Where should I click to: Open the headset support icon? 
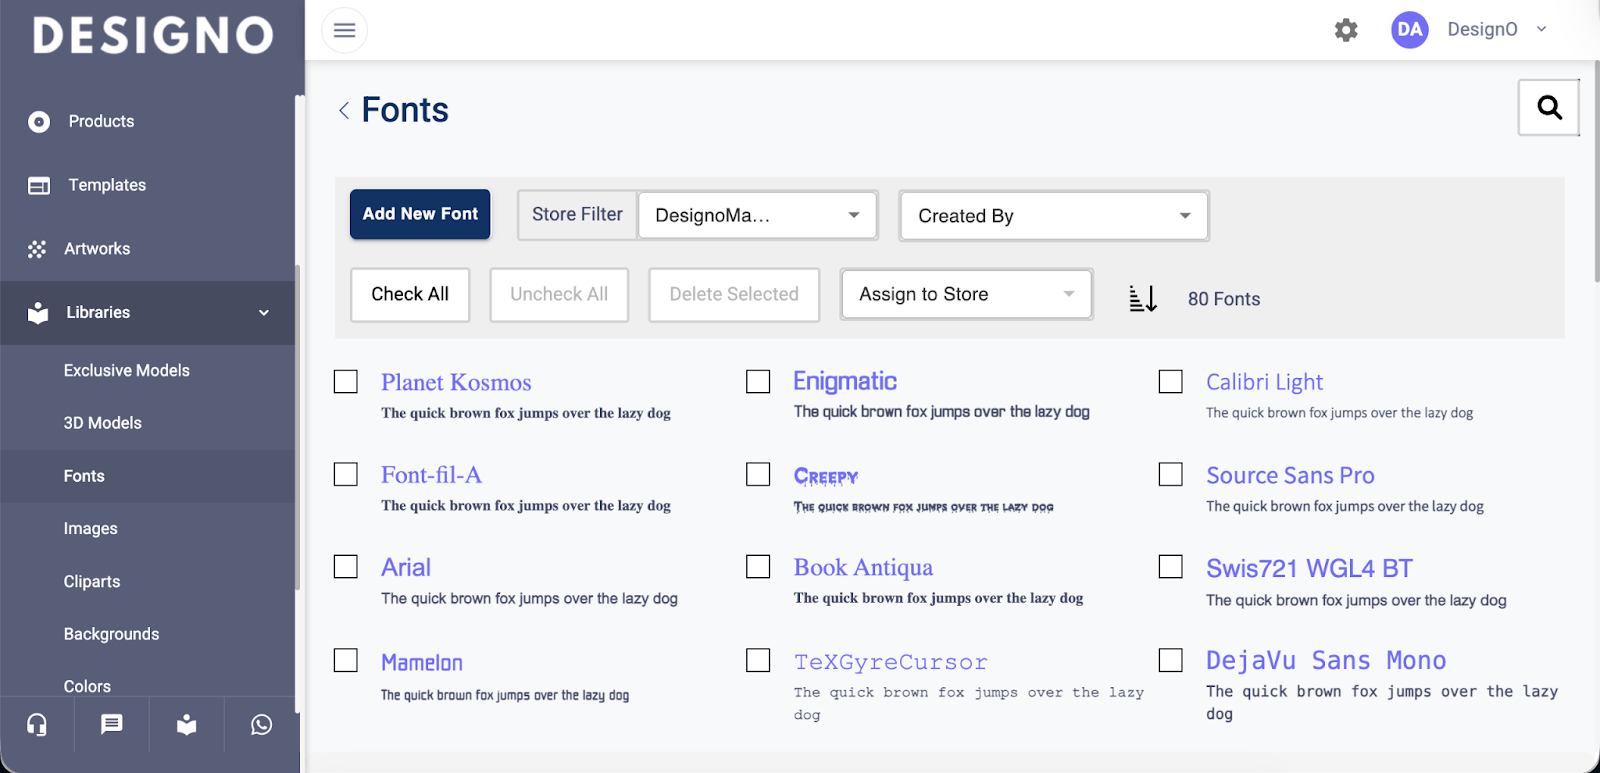[x=37, y=724]
